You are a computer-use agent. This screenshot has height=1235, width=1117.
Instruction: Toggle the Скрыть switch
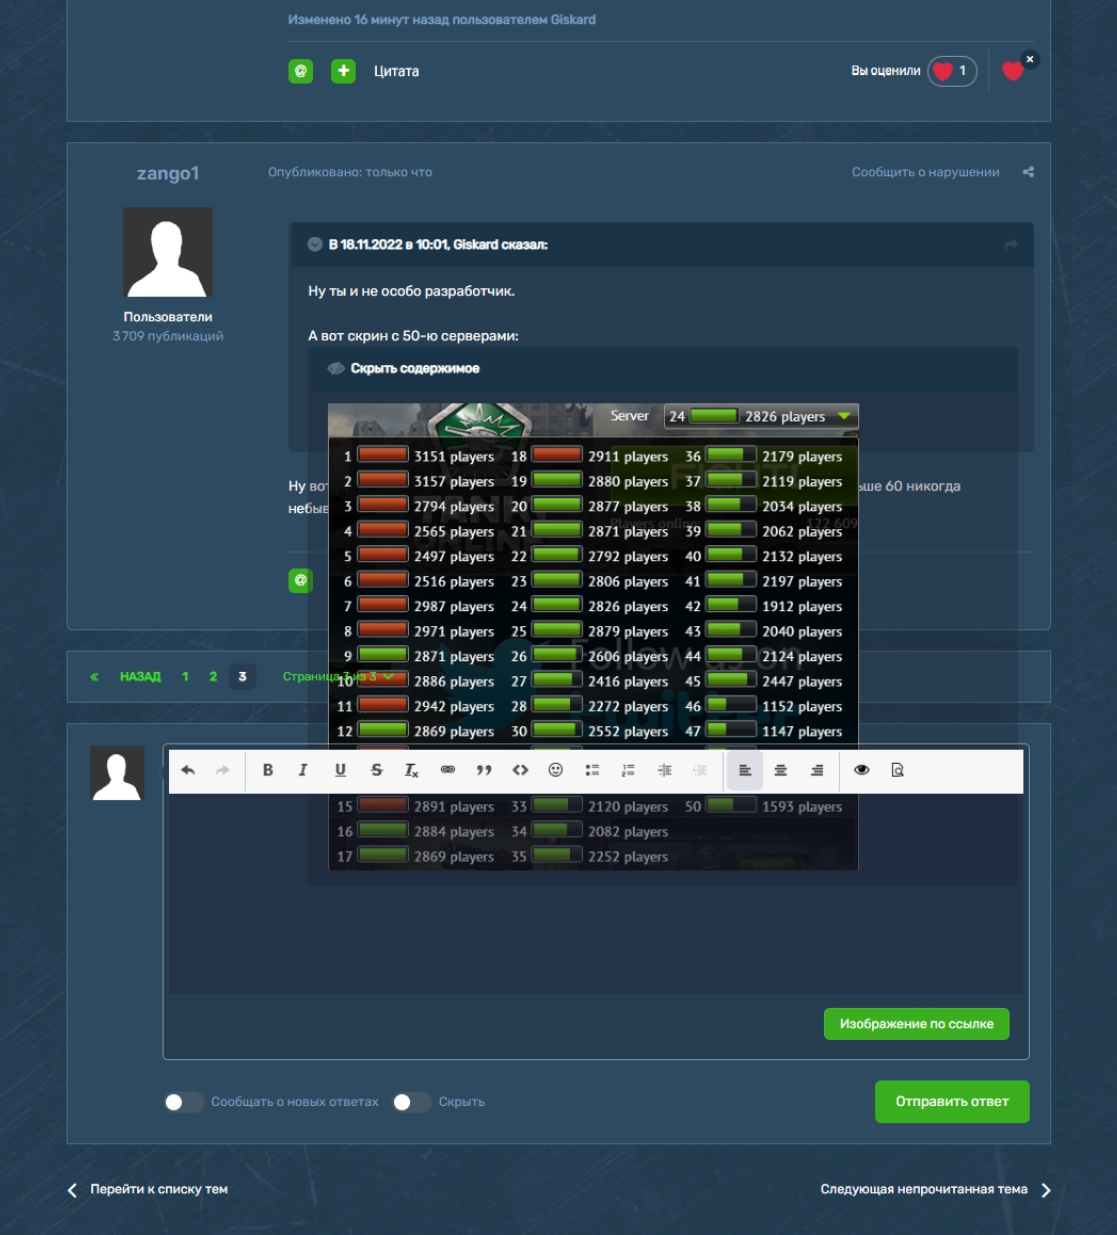(x=412, y=1102)
